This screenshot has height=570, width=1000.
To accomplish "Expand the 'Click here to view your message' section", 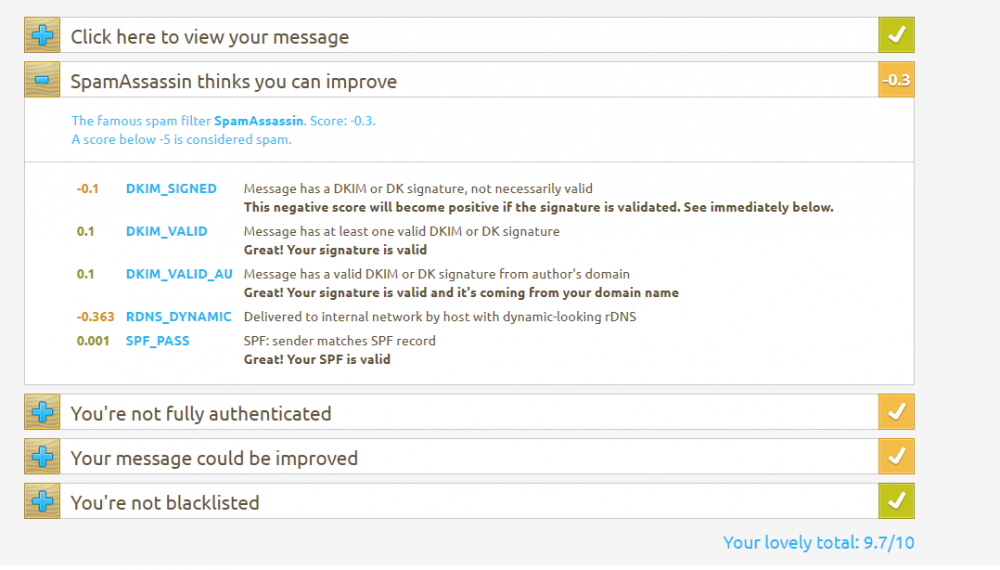I will tap(42, 35).
